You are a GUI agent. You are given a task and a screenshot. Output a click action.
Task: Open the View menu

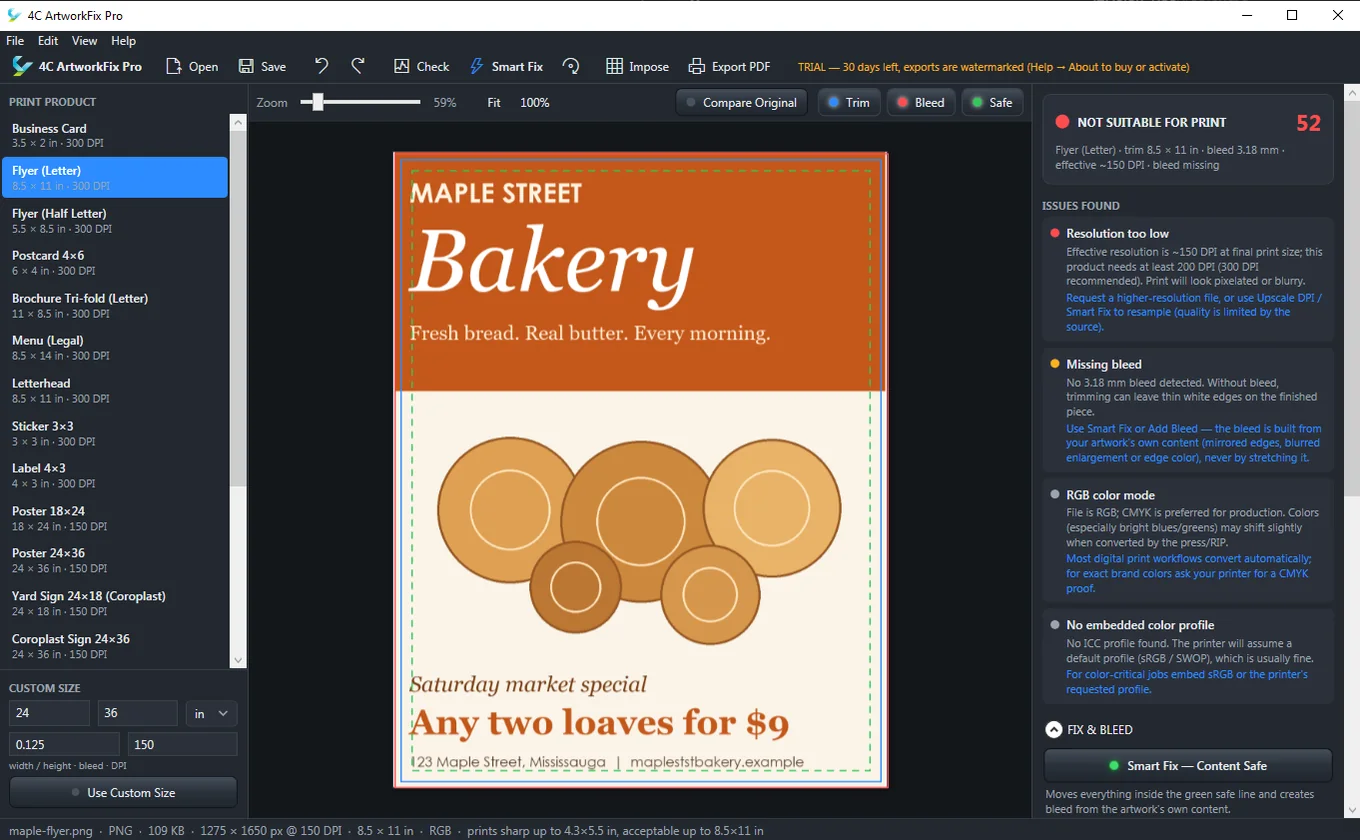pyautogui.click(x=85, y=41)
